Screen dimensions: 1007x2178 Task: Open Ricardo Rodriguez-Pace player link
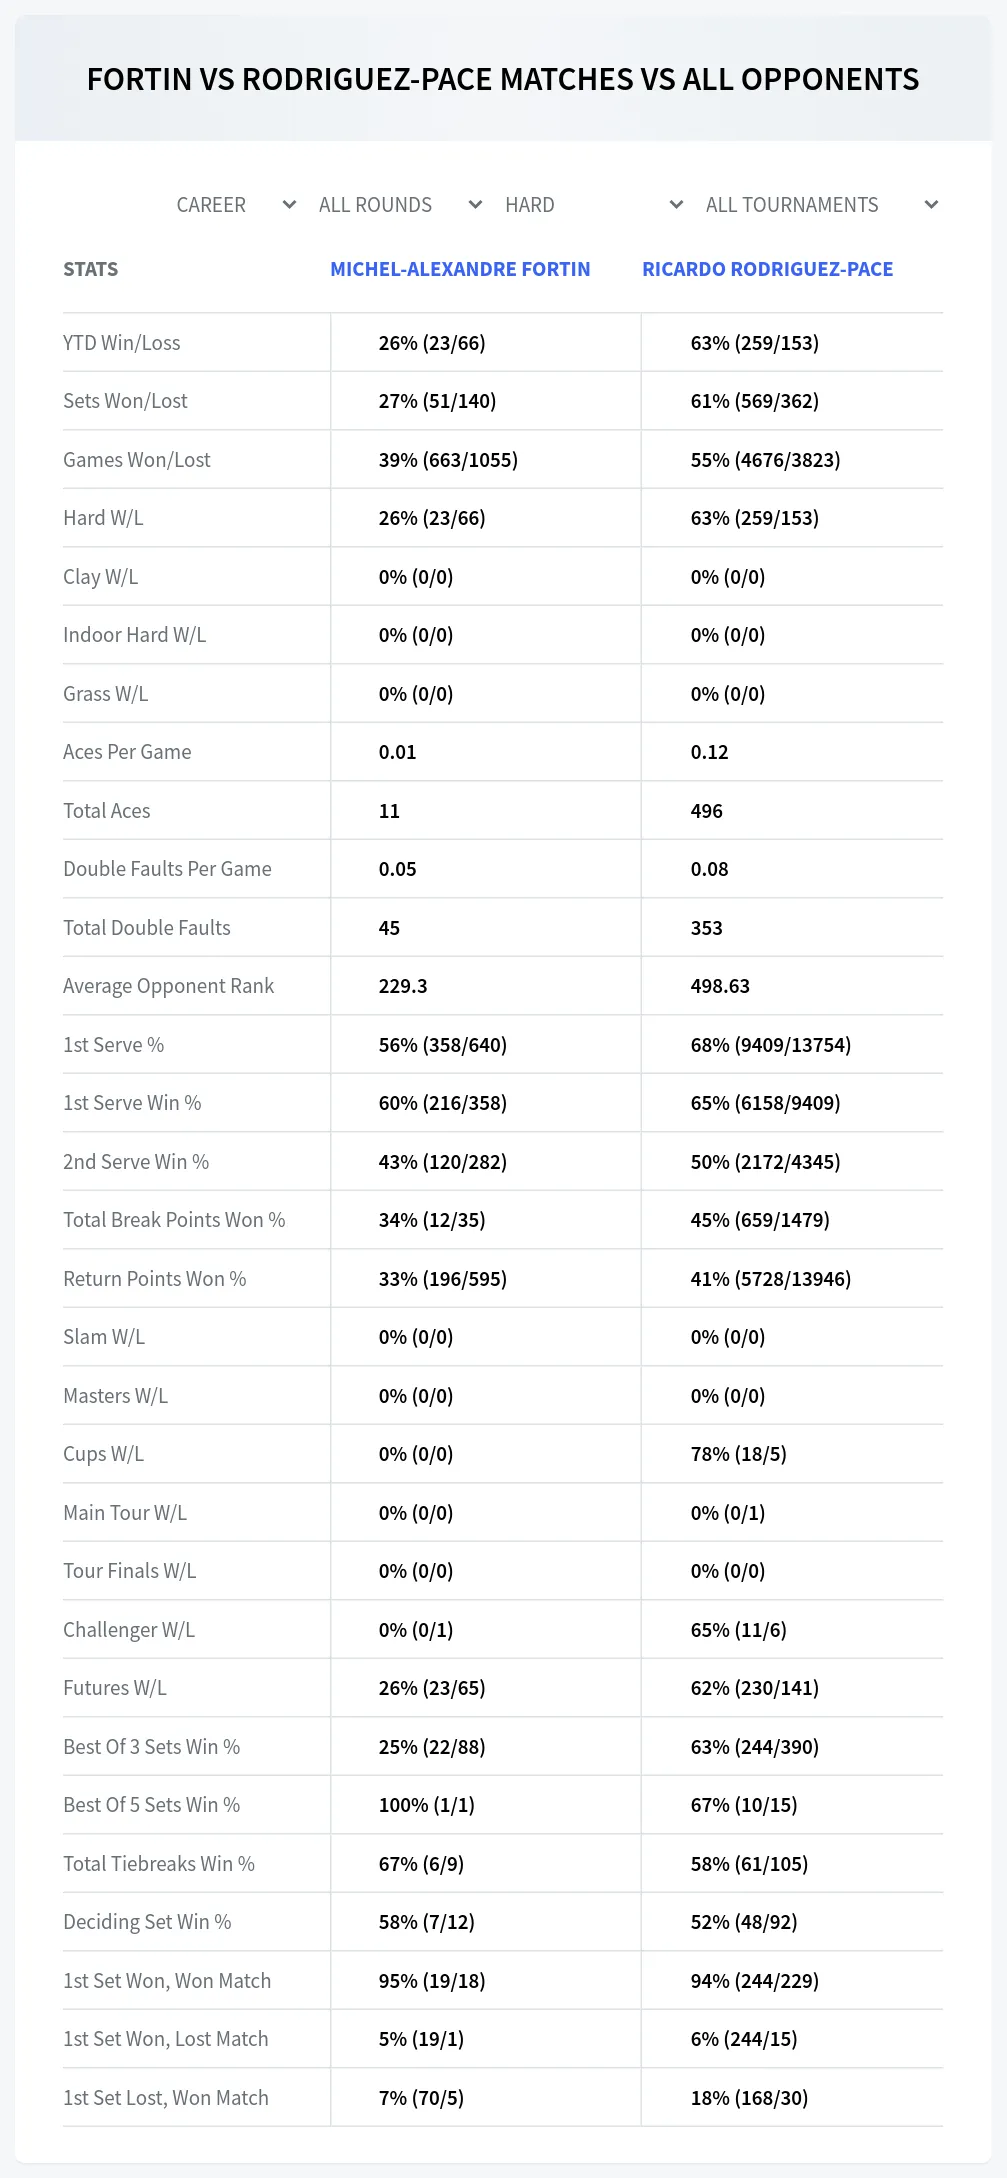coord(767,269)
